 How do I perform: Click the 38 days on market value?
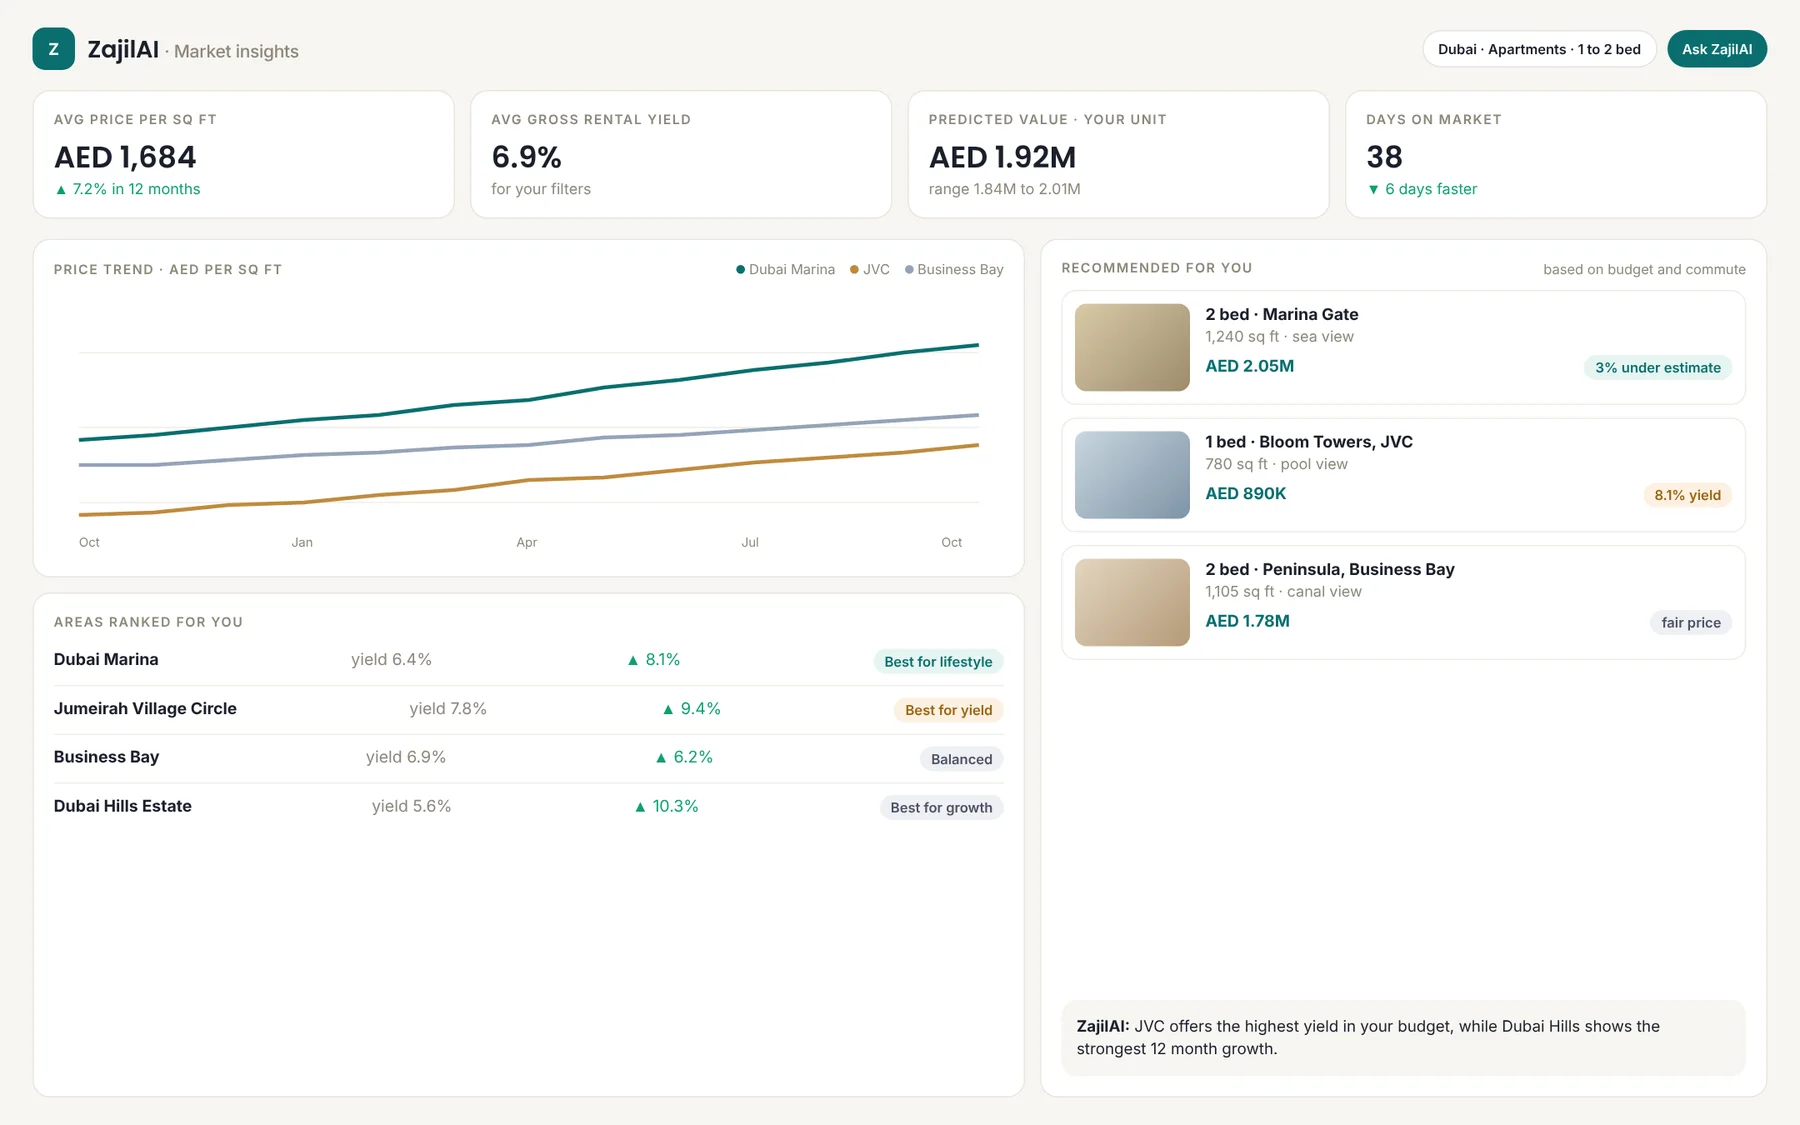pos(1384,157)
